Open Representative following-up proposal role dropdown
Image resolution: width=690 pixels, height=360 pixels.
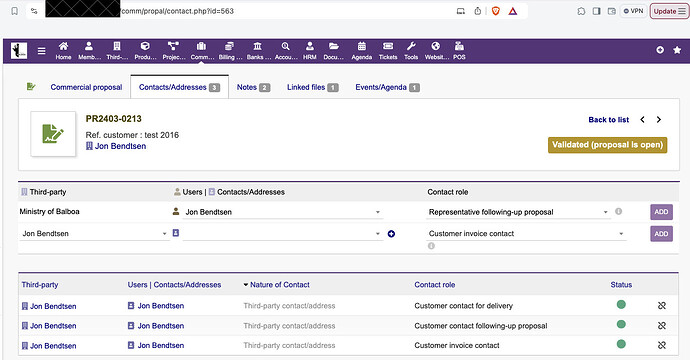pos(518,212)
